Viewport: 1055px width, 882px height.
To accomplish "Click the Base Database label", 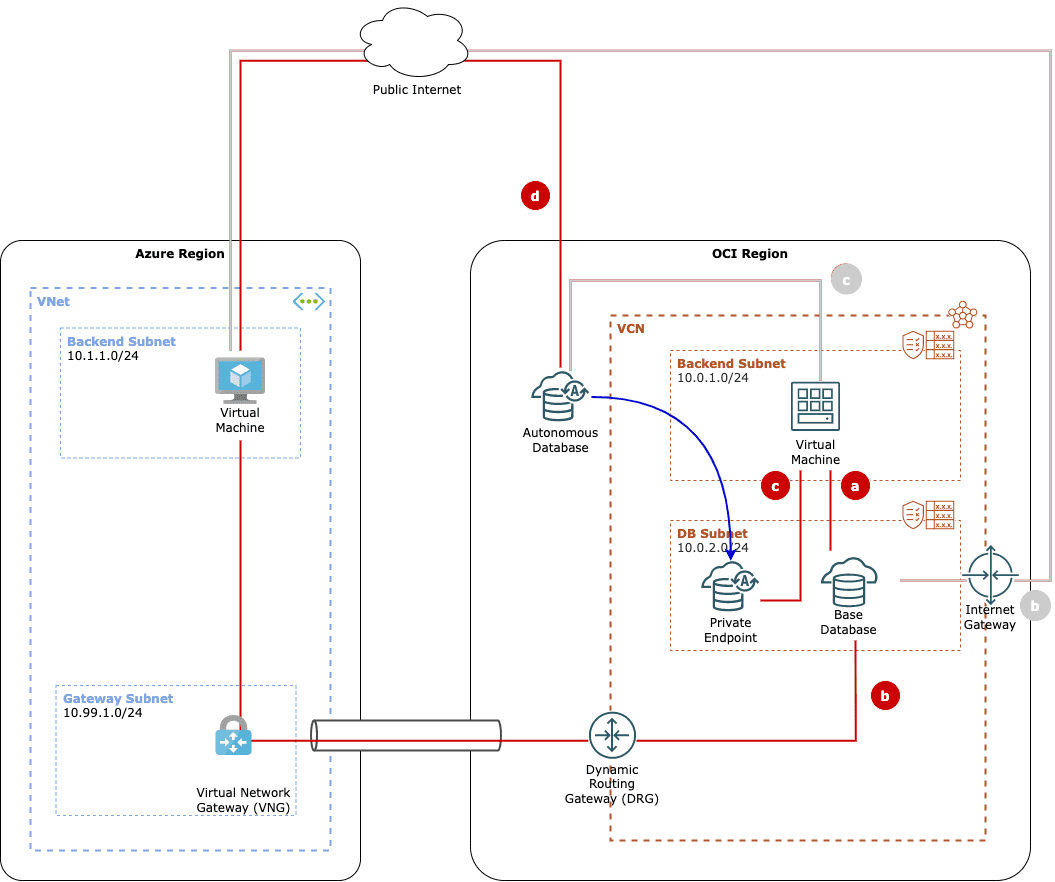I will point(848,622).
